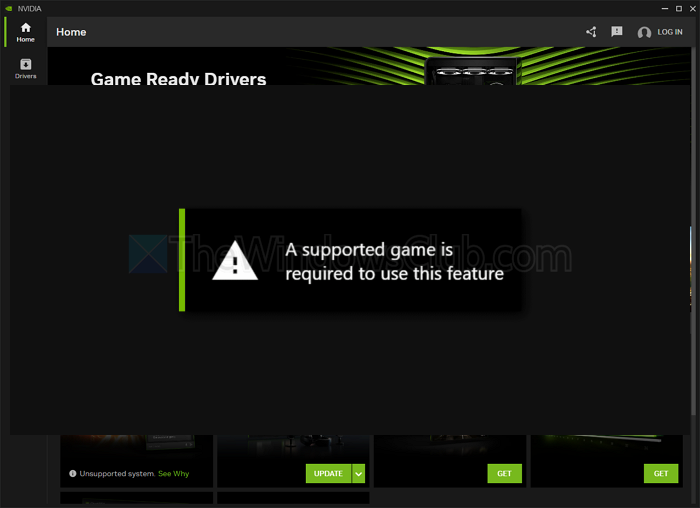
Task: Click the Unsupported system text
Action: click(117, 474)
